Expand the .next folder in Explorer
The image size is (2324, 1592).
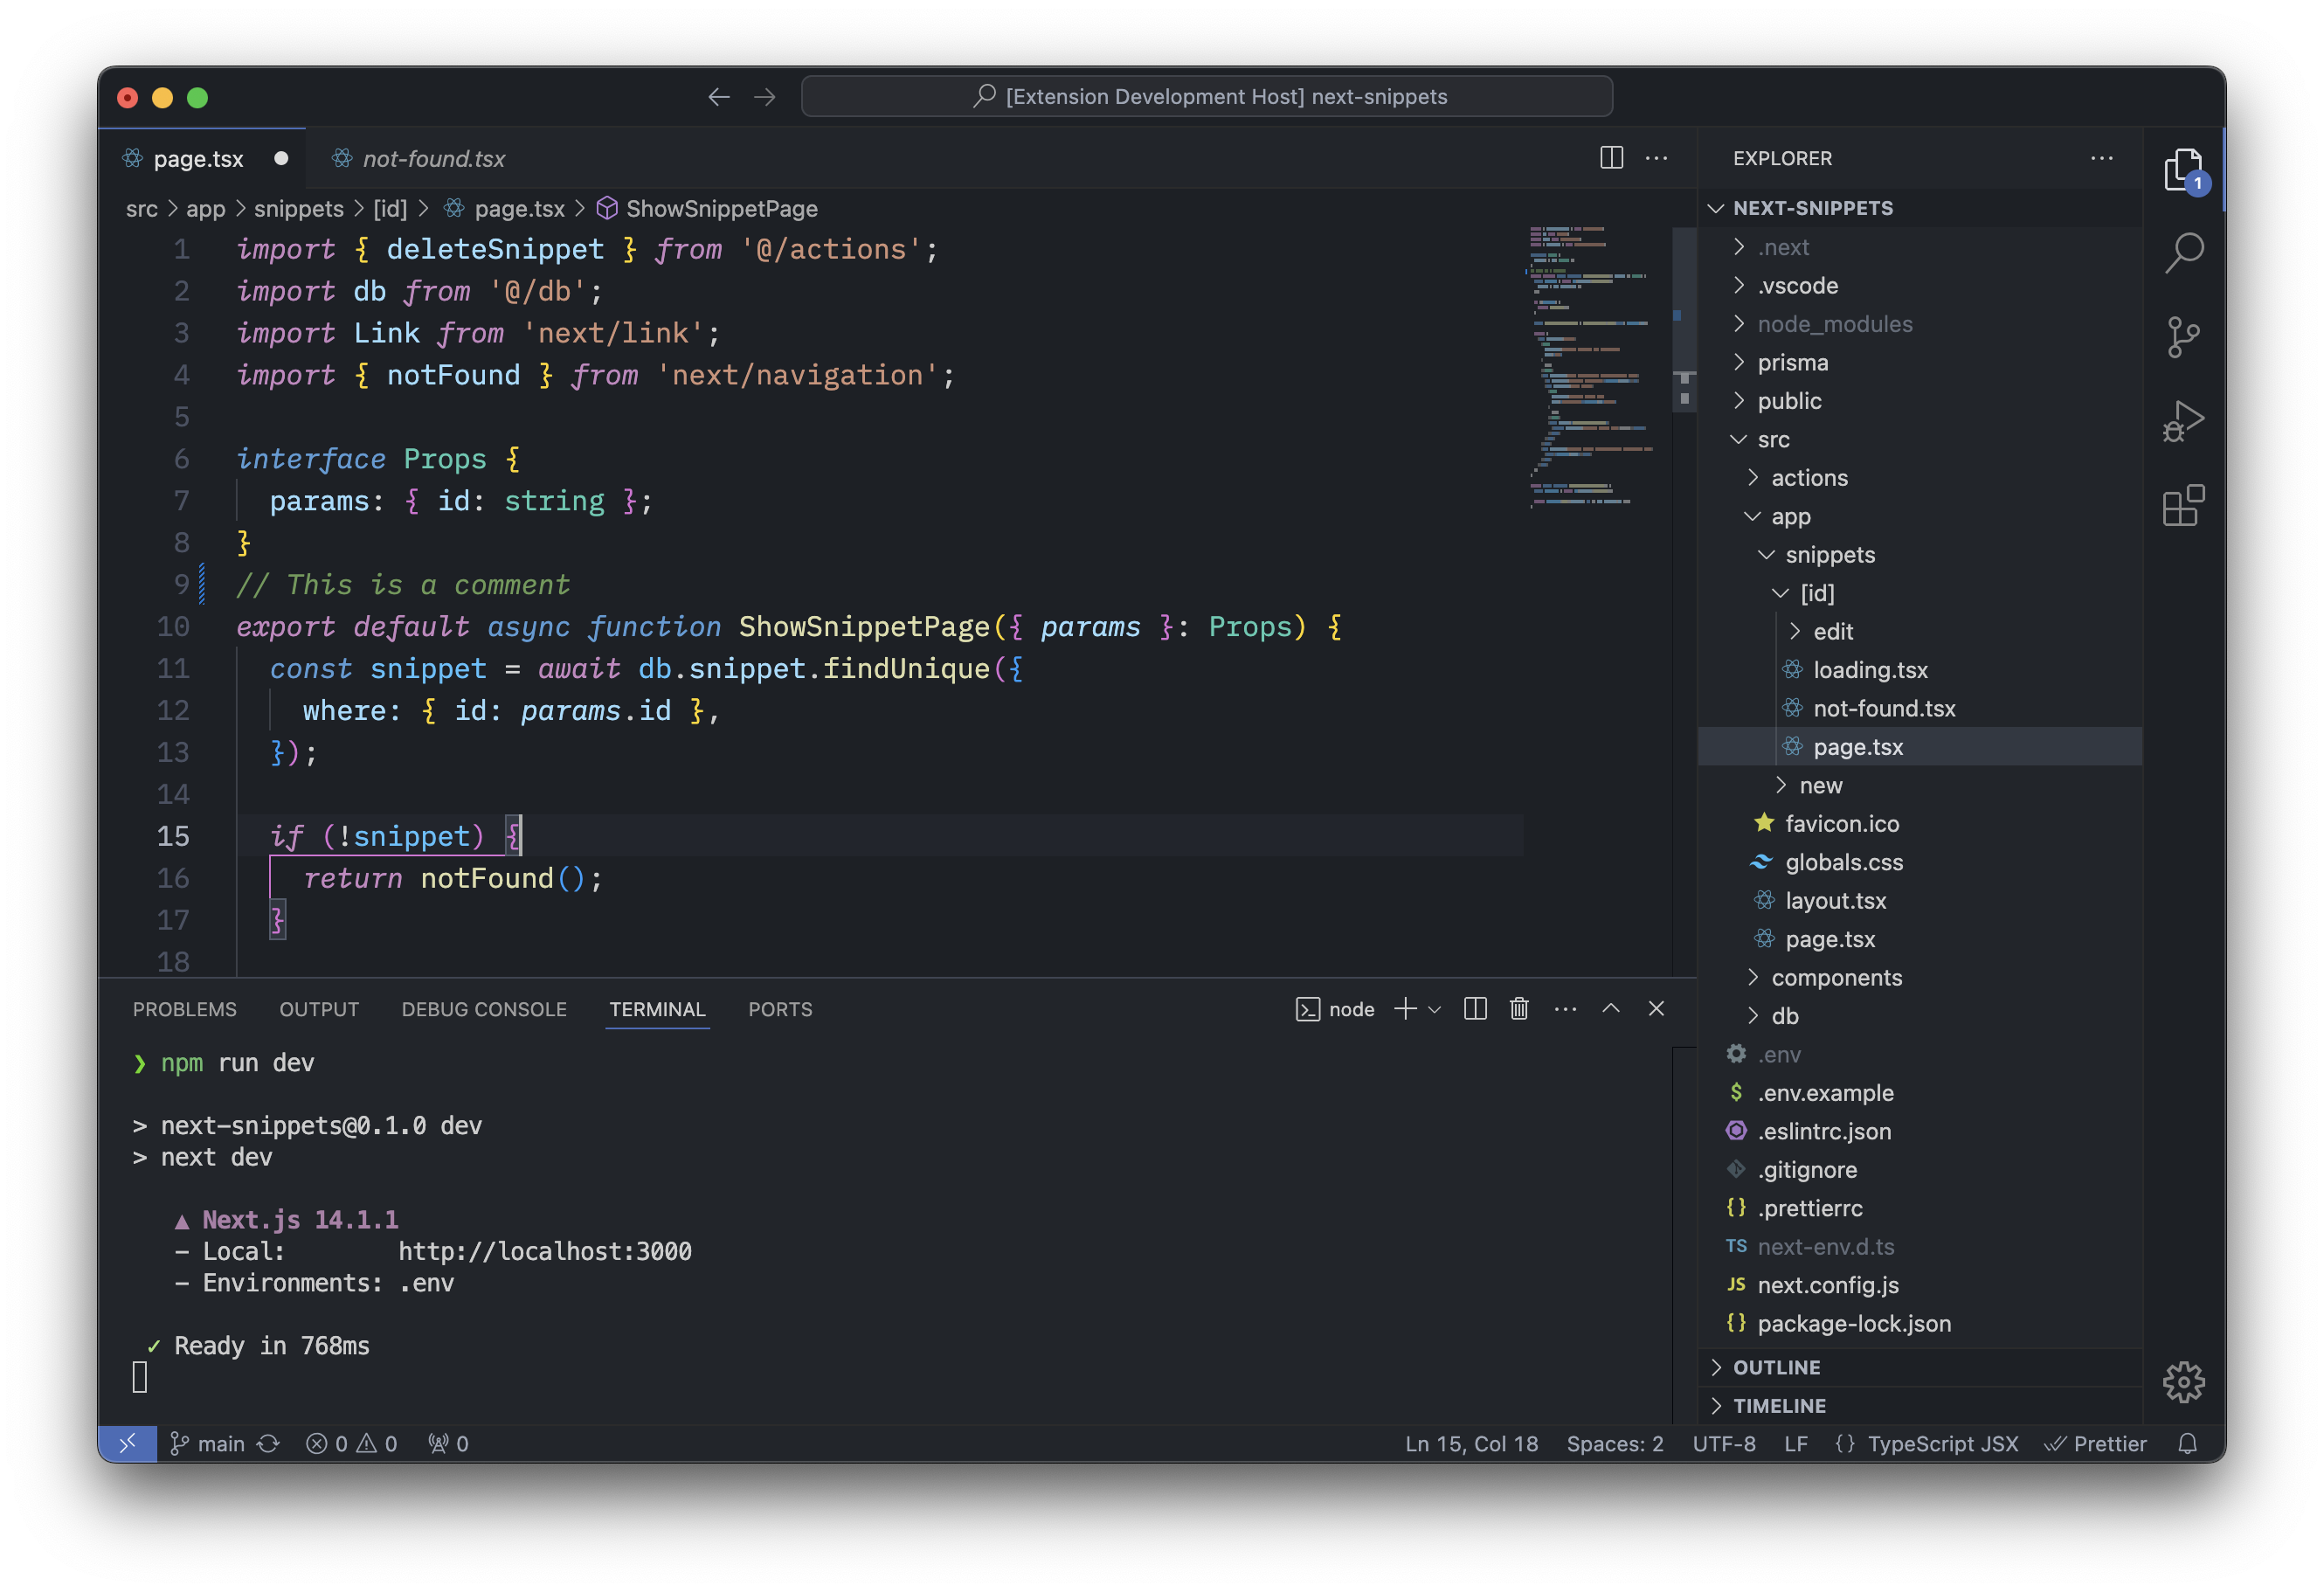point(1780,246)
